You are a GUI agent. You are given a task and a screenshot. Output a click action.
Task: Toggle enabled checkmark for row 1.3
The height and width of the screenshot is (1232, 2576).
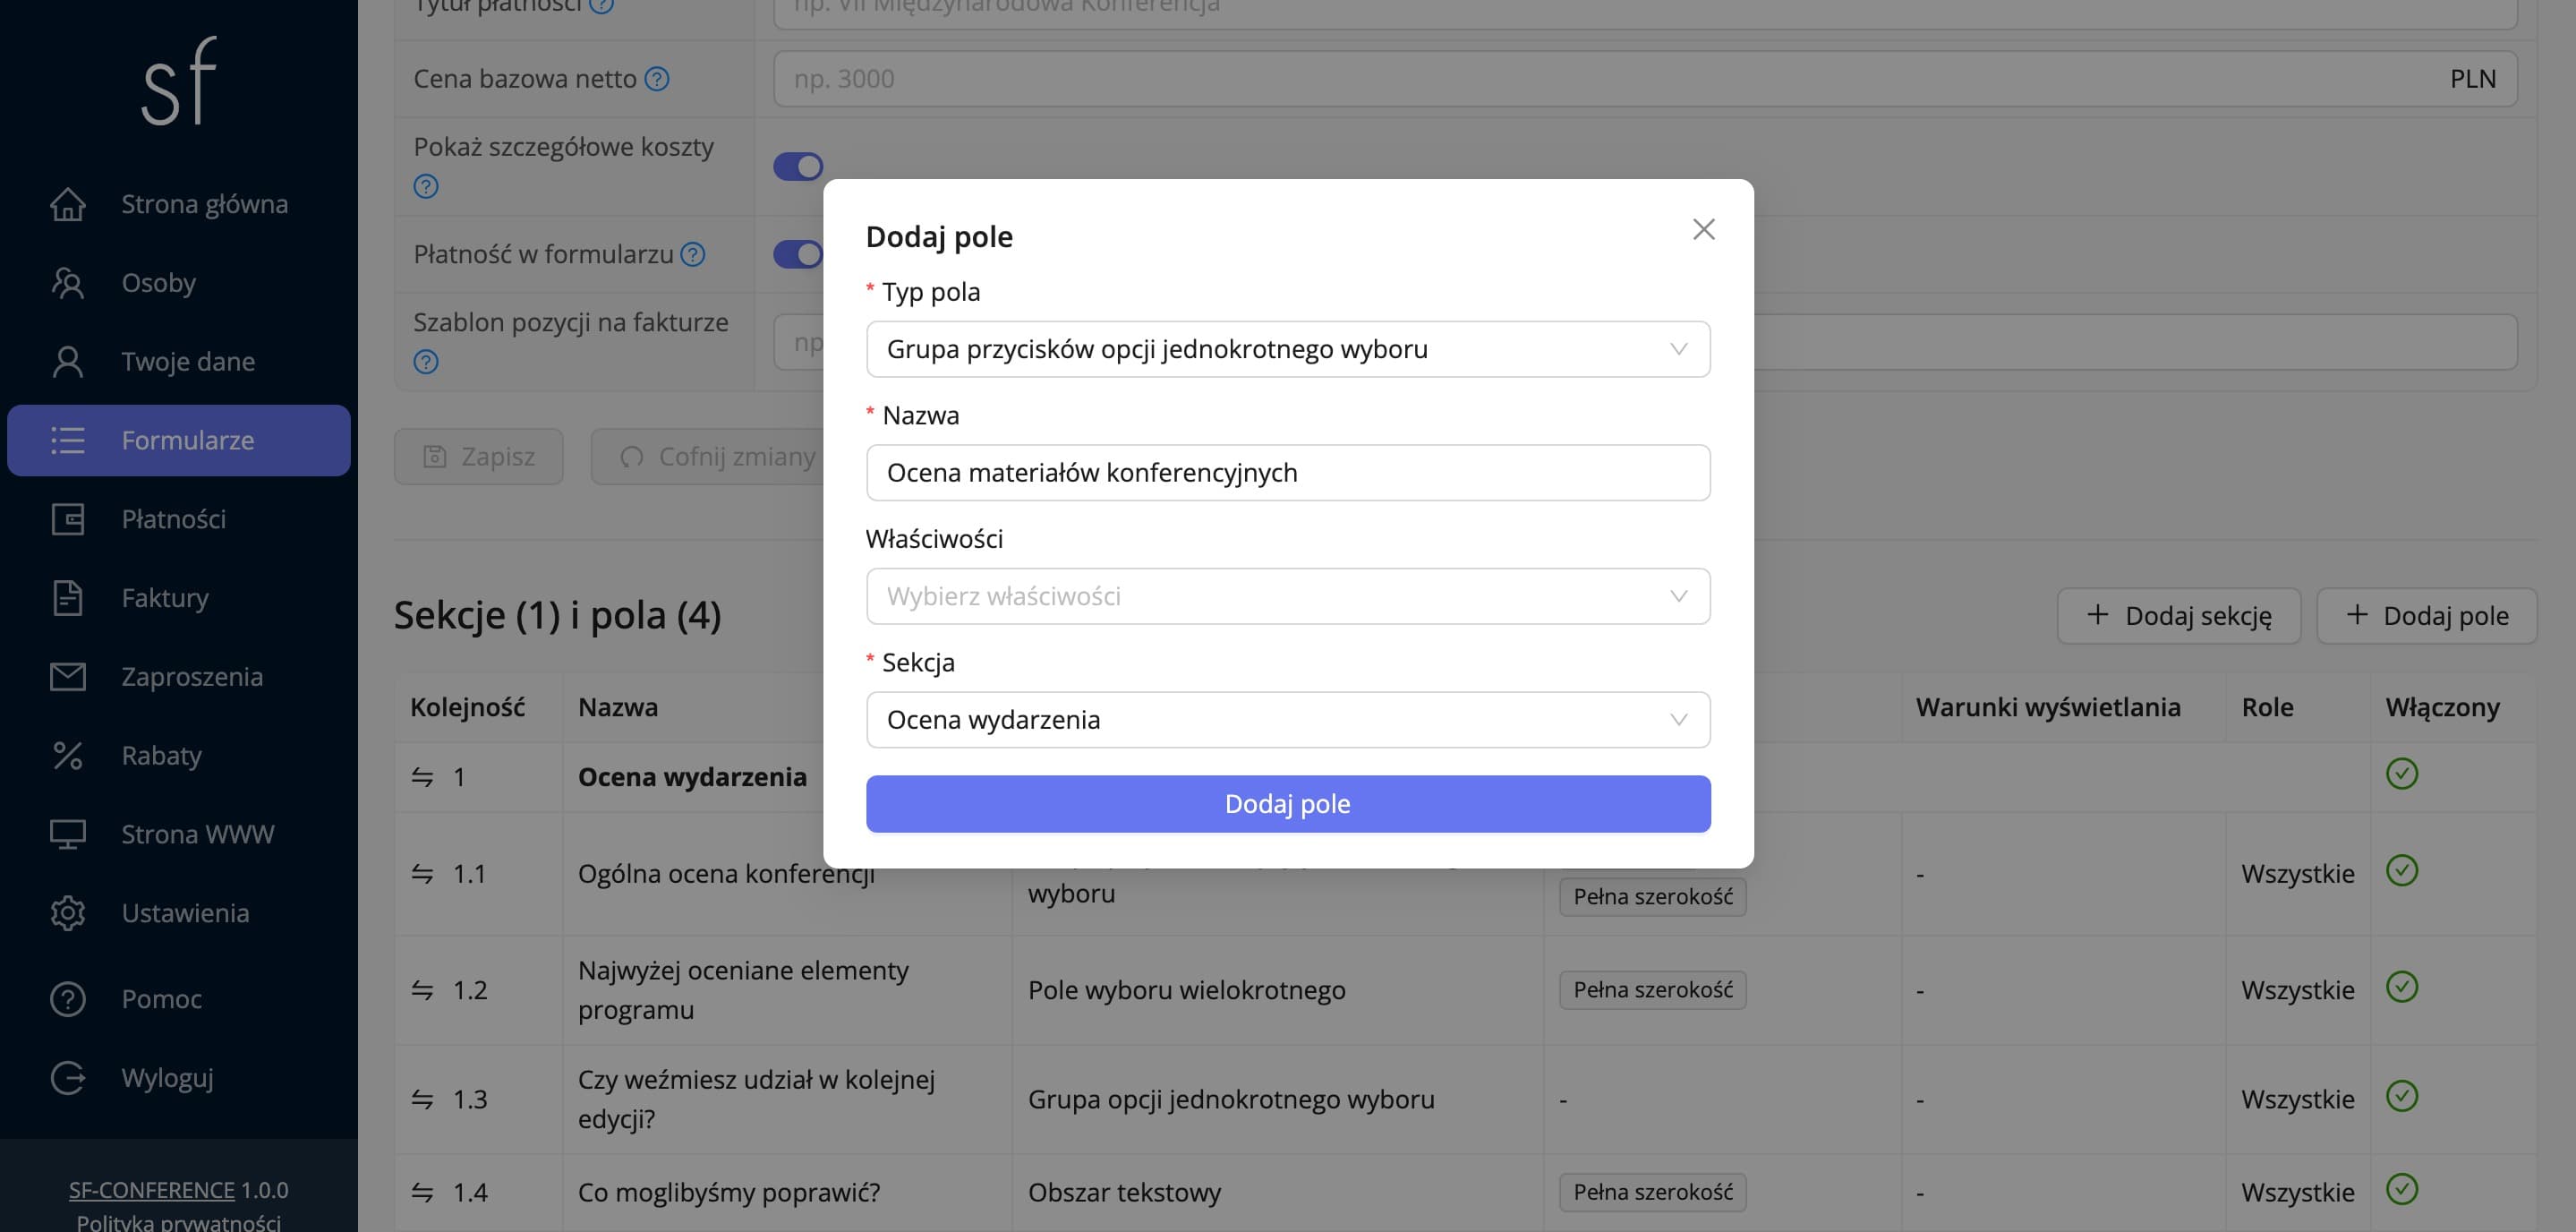pos(2402,1097)
